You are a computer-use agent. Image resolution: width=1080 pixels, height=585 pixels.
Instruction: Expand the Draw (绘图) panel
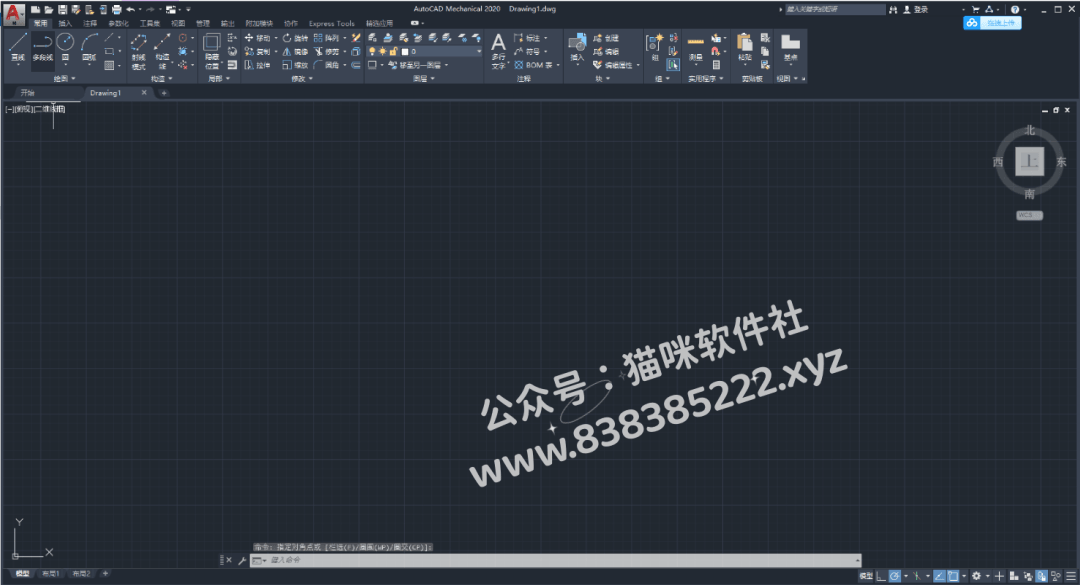tap(65, 79)
